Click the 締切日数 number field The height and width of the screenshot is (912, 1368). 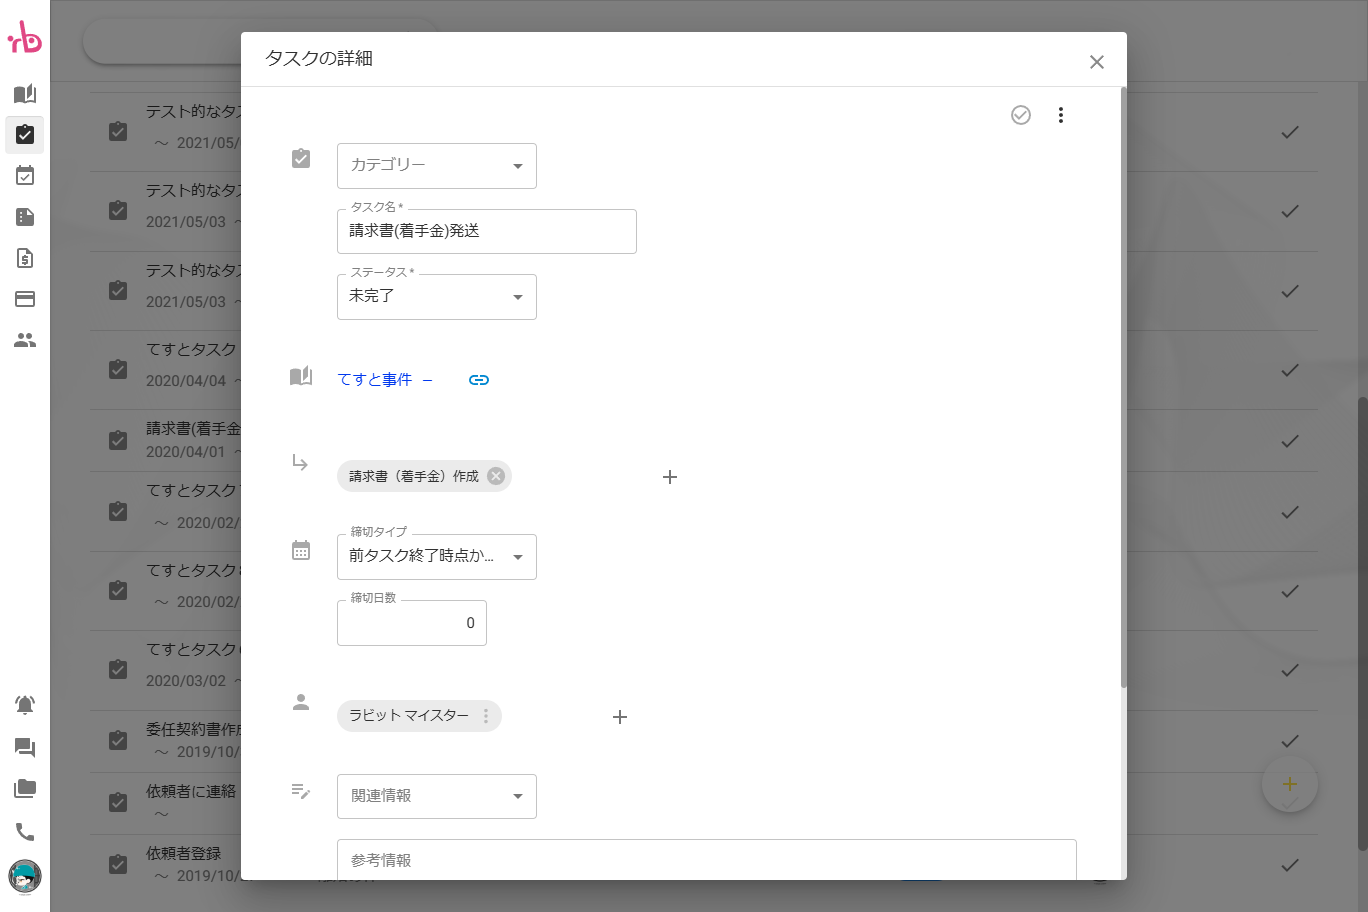point(412,623)
